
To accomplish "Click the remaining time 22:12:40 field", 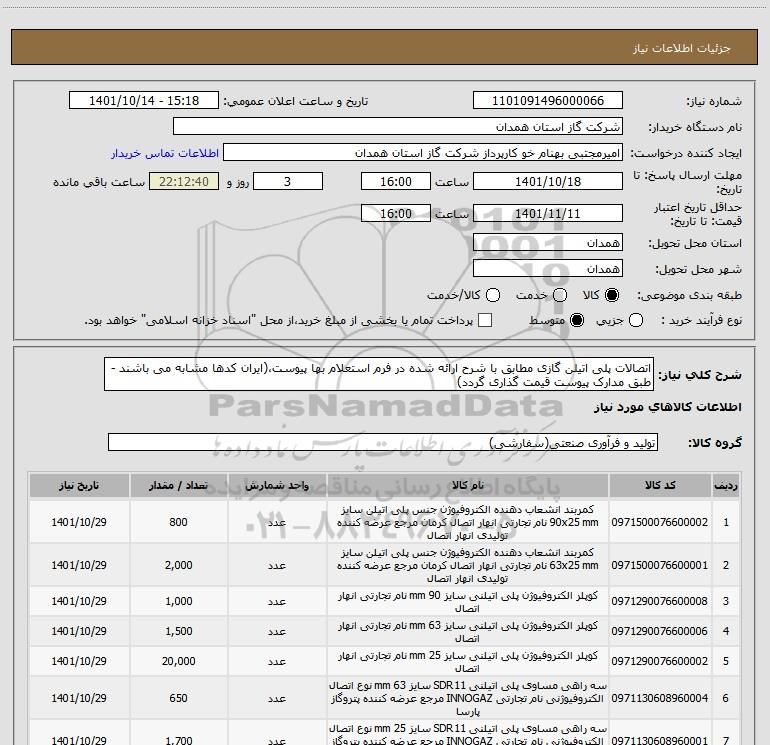I will (184, 181).
